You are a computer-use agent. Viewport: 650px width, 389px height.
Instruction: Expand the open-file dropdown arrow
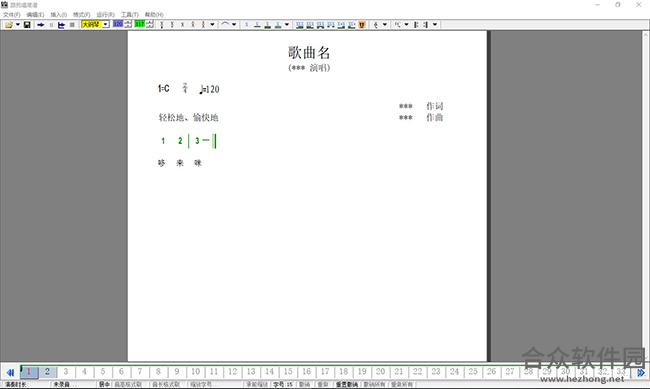coord(18,25)
